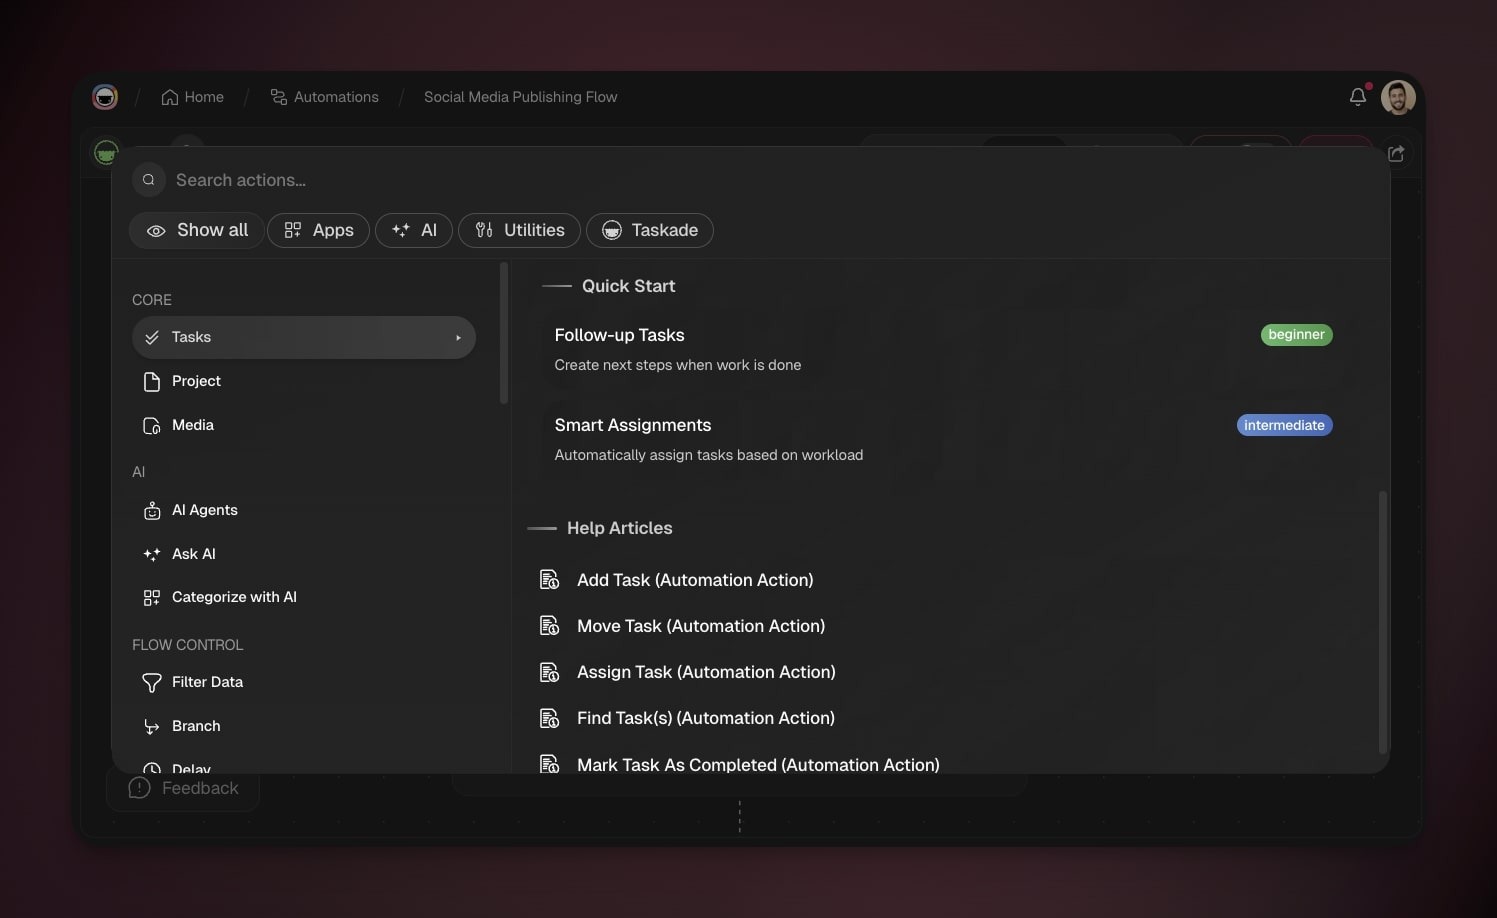Viewport: 1497px width, 918px height.
Task: Navigate to Home breadcrumb
Action: tap(193, 97)
